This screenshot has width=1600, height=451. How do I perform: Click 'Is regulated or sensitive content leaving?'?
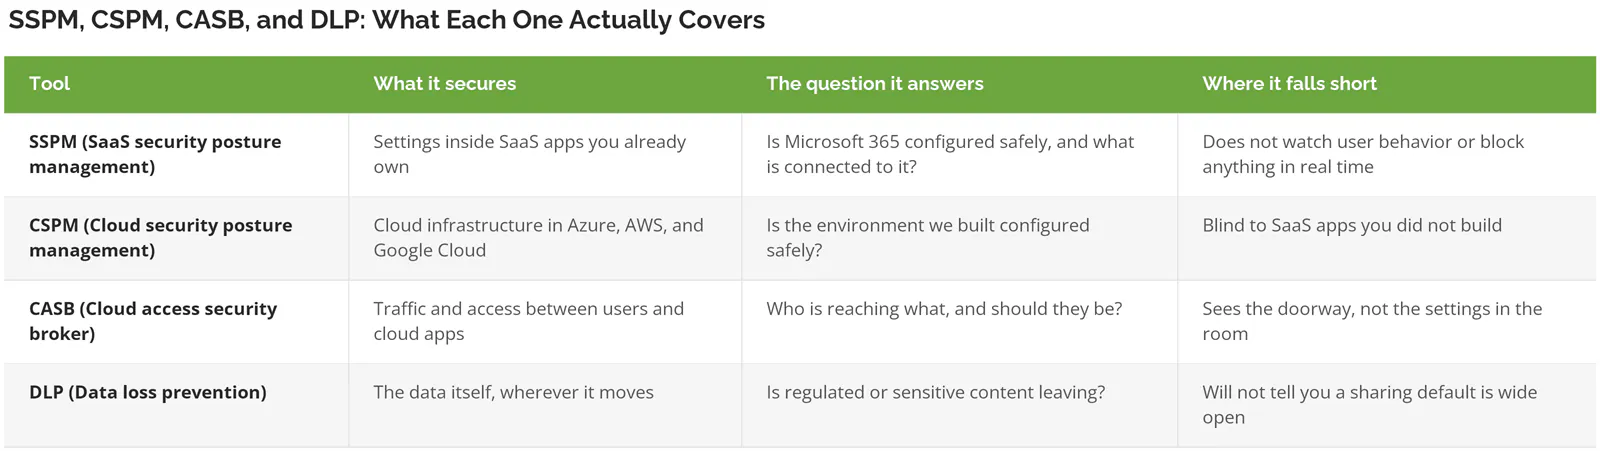tap(935, 392)
